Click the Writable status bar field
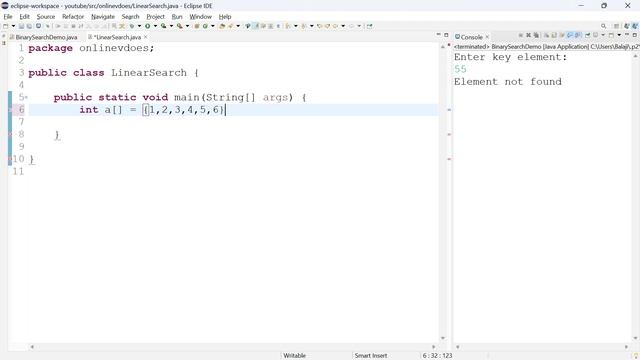640x360 pixels. (x=294, y=356)
